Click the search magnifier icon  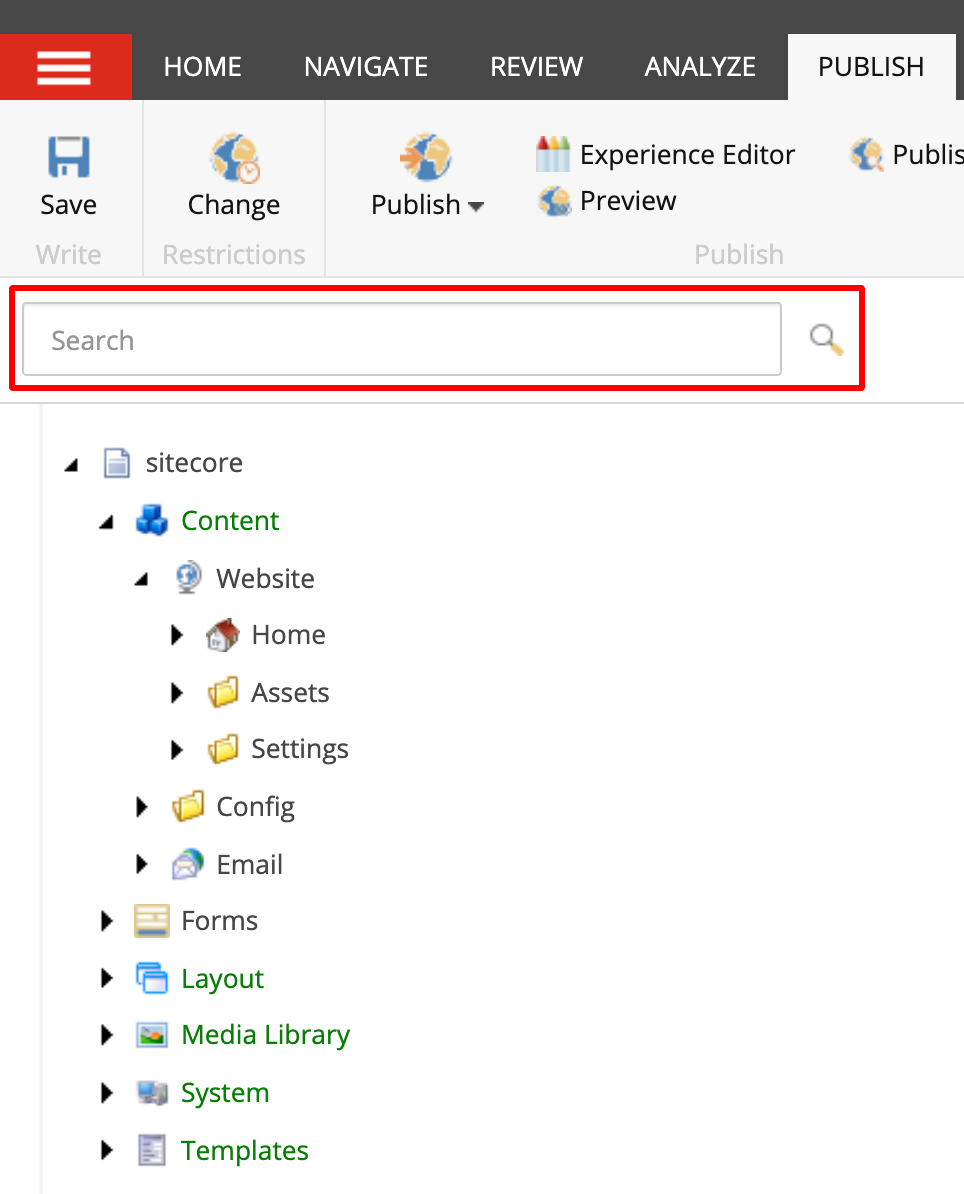click(825, 340)
